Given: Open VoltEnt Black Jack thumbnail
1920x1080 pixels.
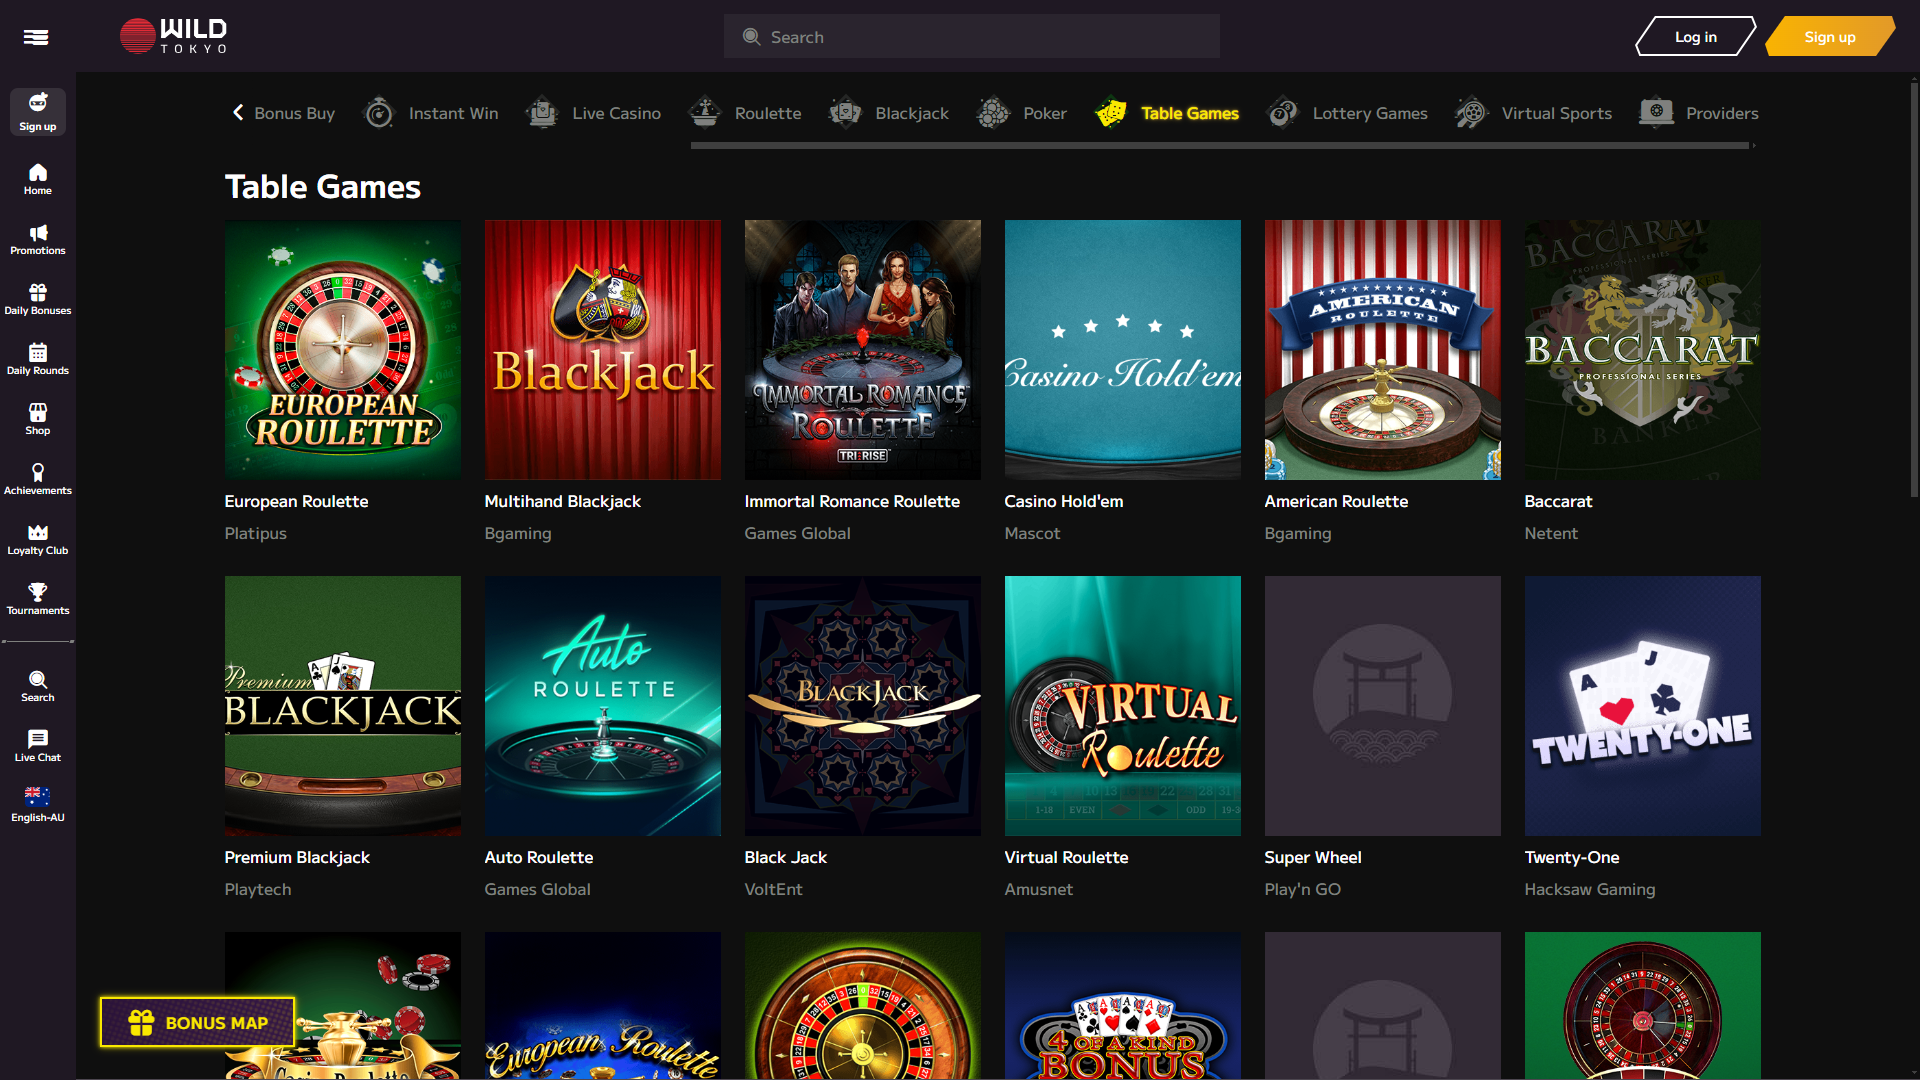Looking at the screenshot, I should (x=863, y=706).
